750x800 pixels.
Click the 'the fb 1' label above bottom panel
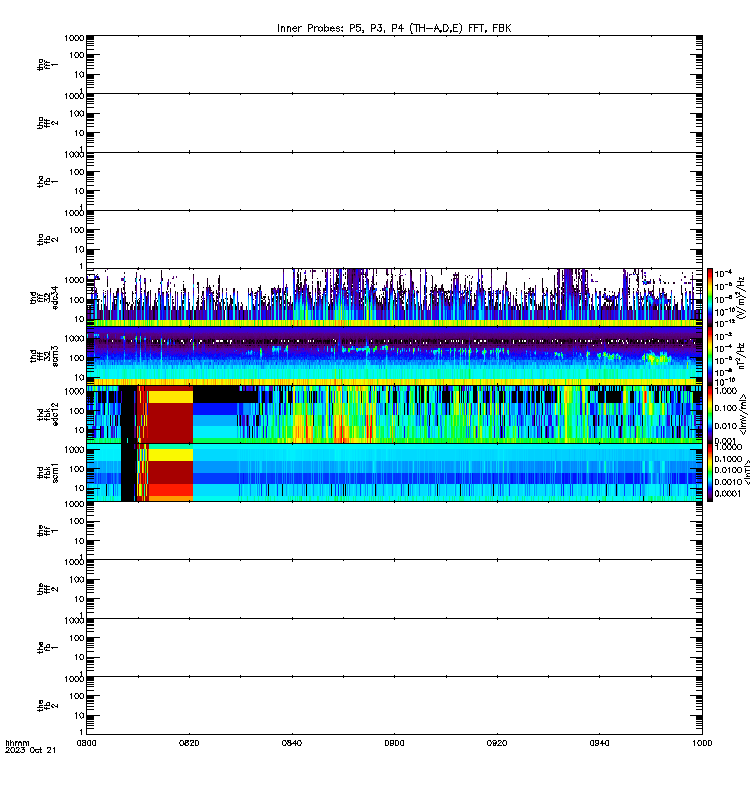click(x=47, y=647)
